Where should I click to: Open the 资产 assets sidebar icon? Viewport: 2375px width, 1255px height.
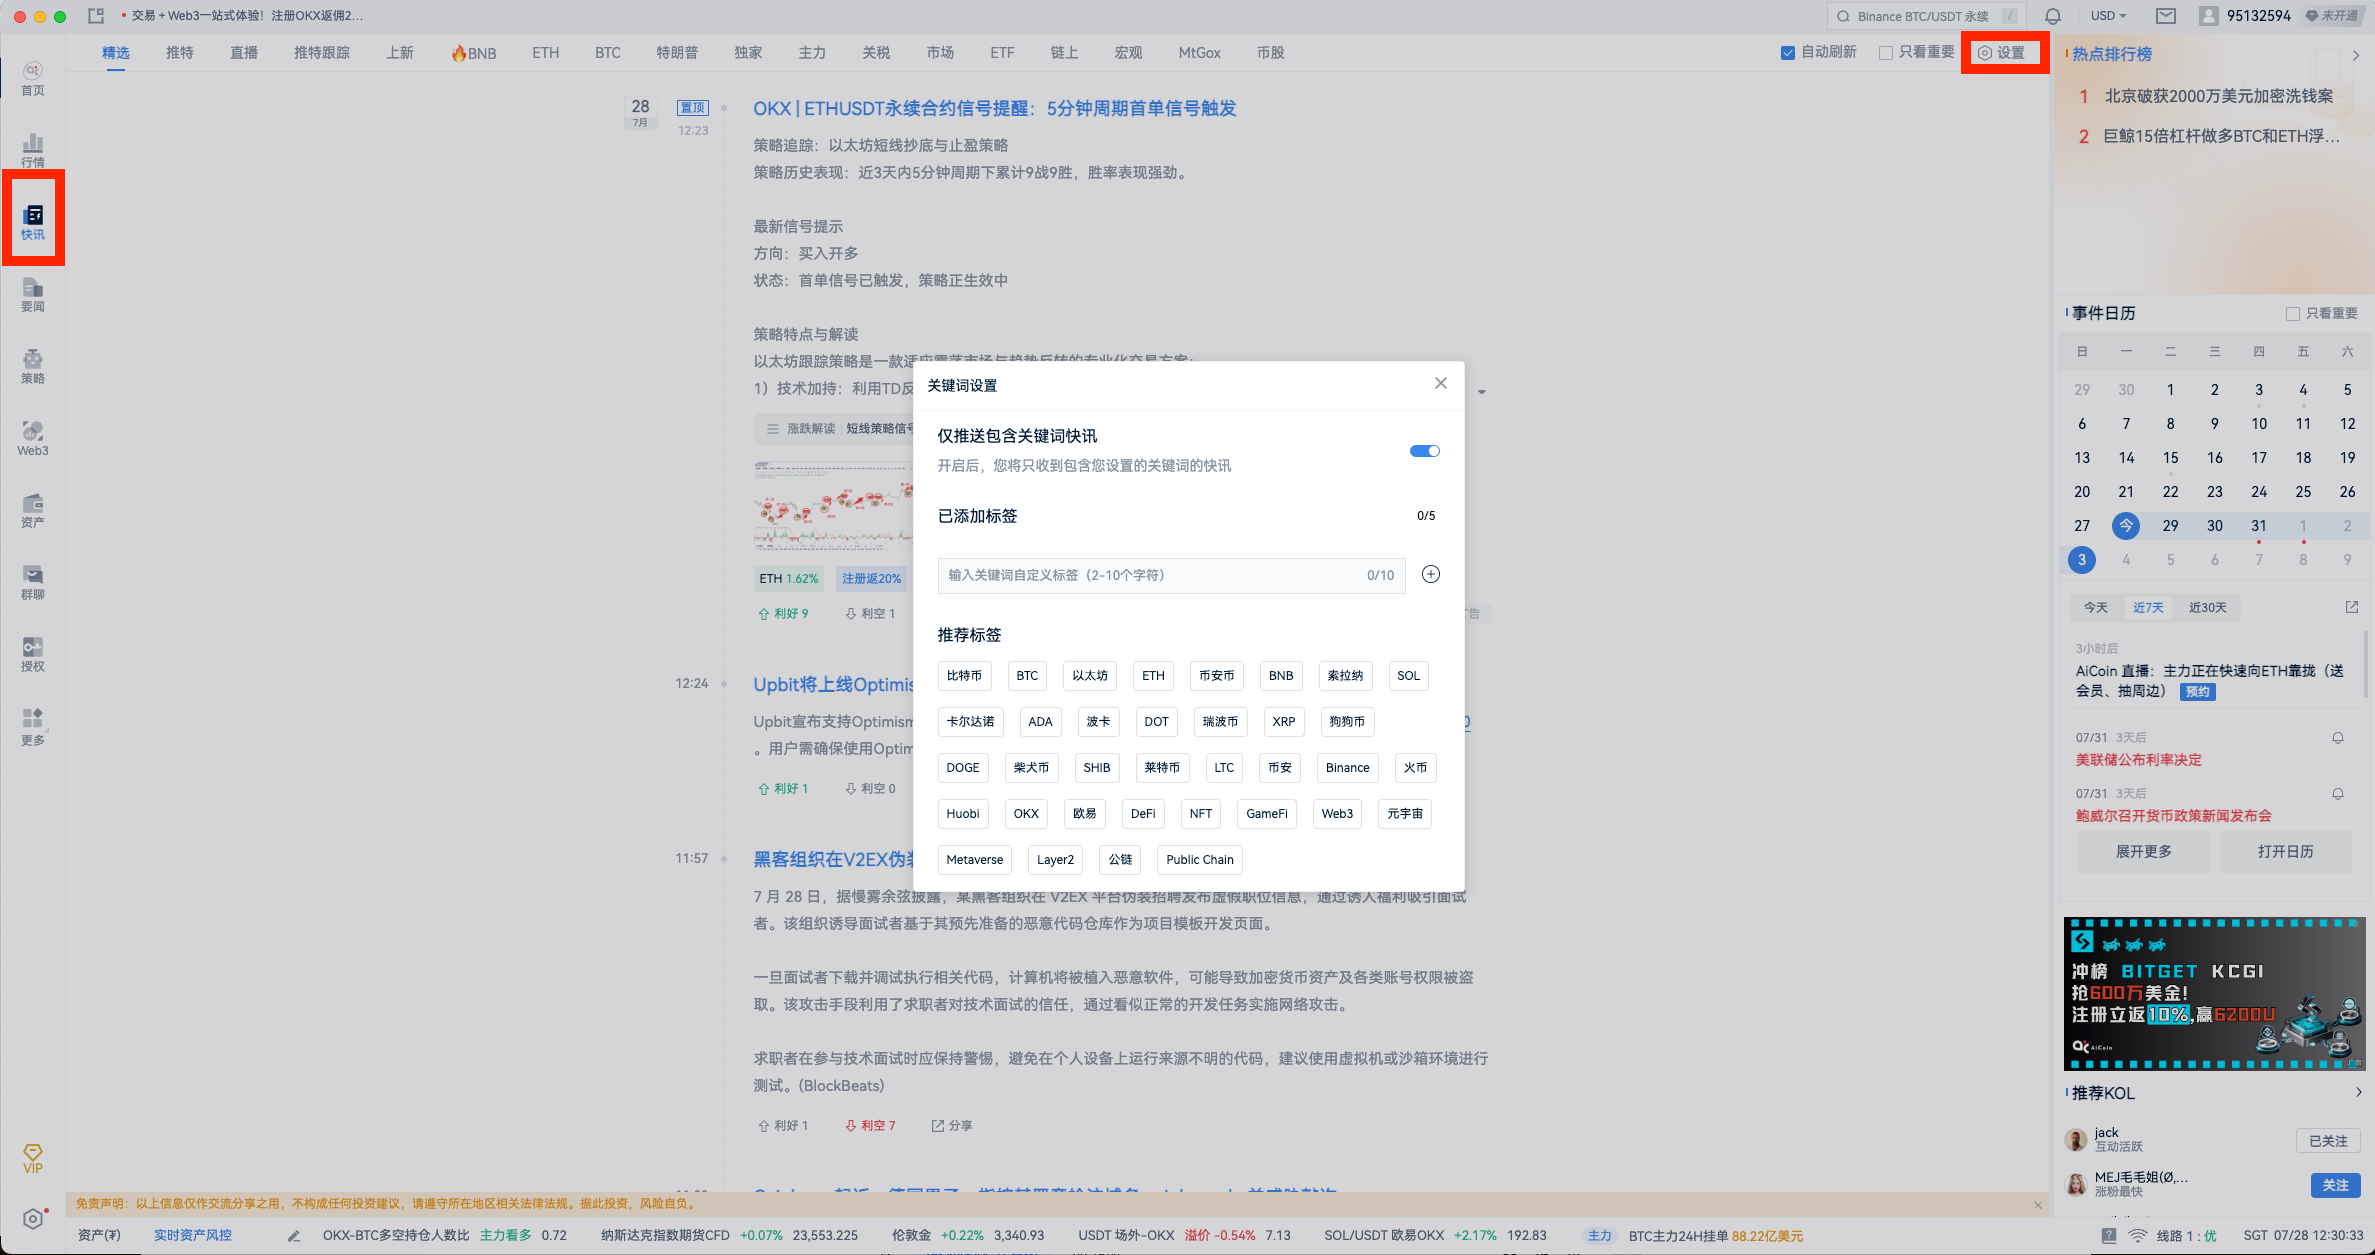(x=33, y=510)
